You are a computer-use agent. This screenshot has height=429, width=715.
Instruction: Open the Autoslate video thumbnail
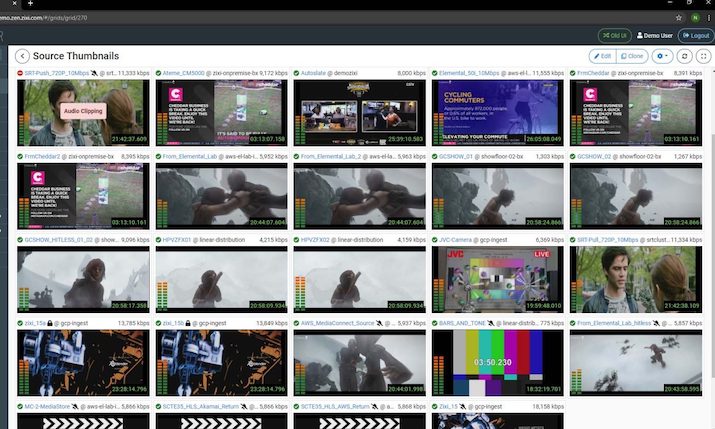click(x=359, y=113)
